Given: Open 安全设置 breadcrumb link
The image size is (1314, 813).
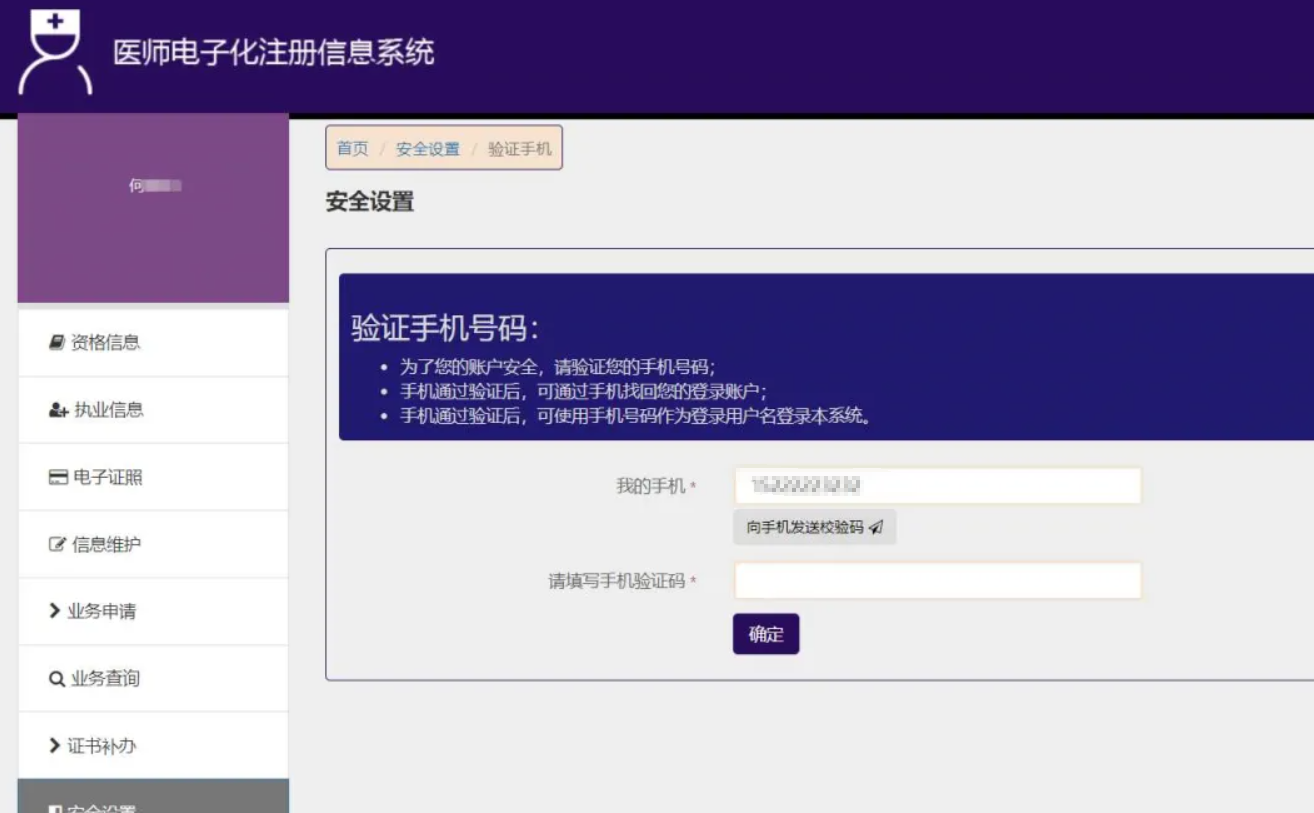Looking at the screenshot, I should [427, 149].
